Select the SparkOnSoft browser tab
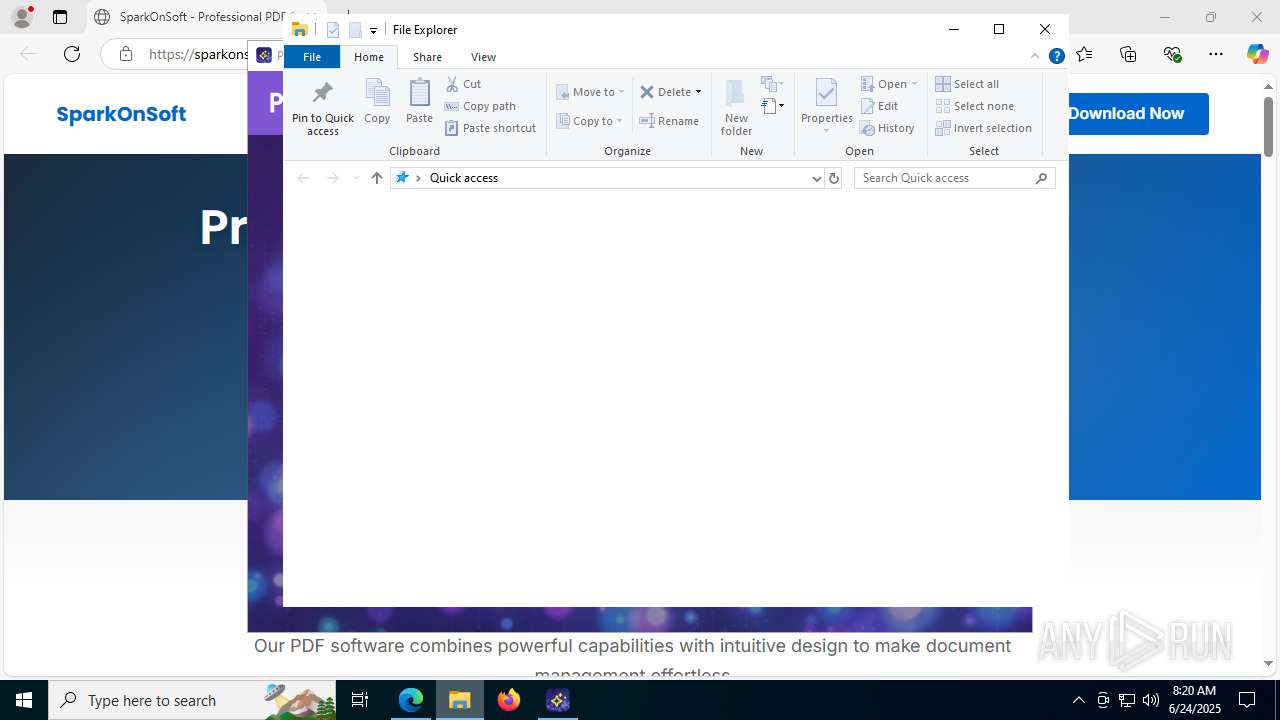1280x720 pixels. coord(205,17)
